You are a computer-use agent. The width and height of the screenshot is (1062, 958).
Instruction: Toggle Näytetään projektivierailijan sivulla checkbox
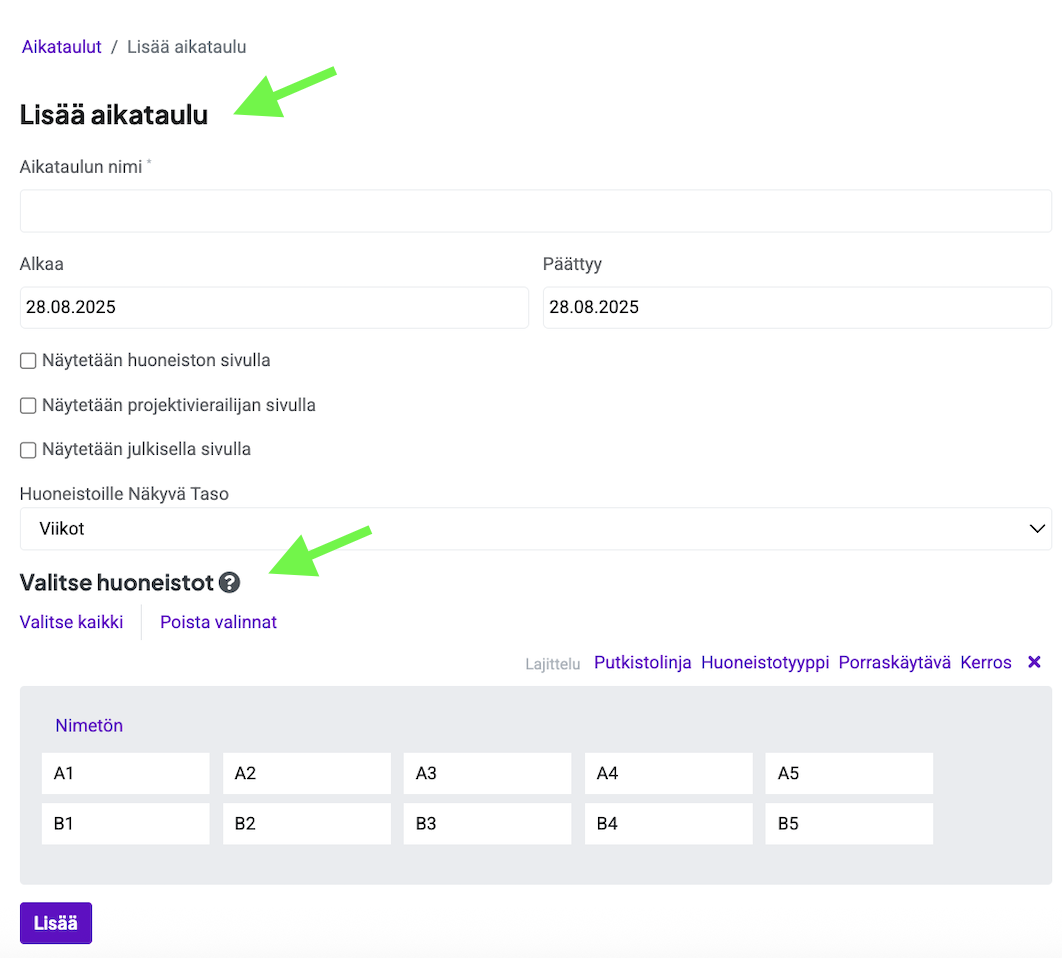(29, 406)
